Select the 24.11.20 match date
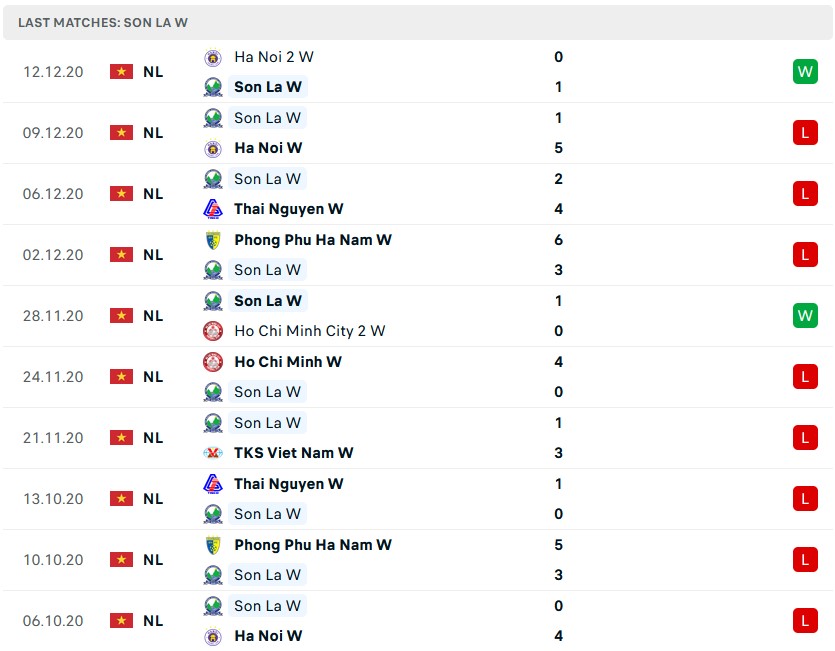Image resolution: width=835 pixels, height=651 pixels. pos(53,377)
